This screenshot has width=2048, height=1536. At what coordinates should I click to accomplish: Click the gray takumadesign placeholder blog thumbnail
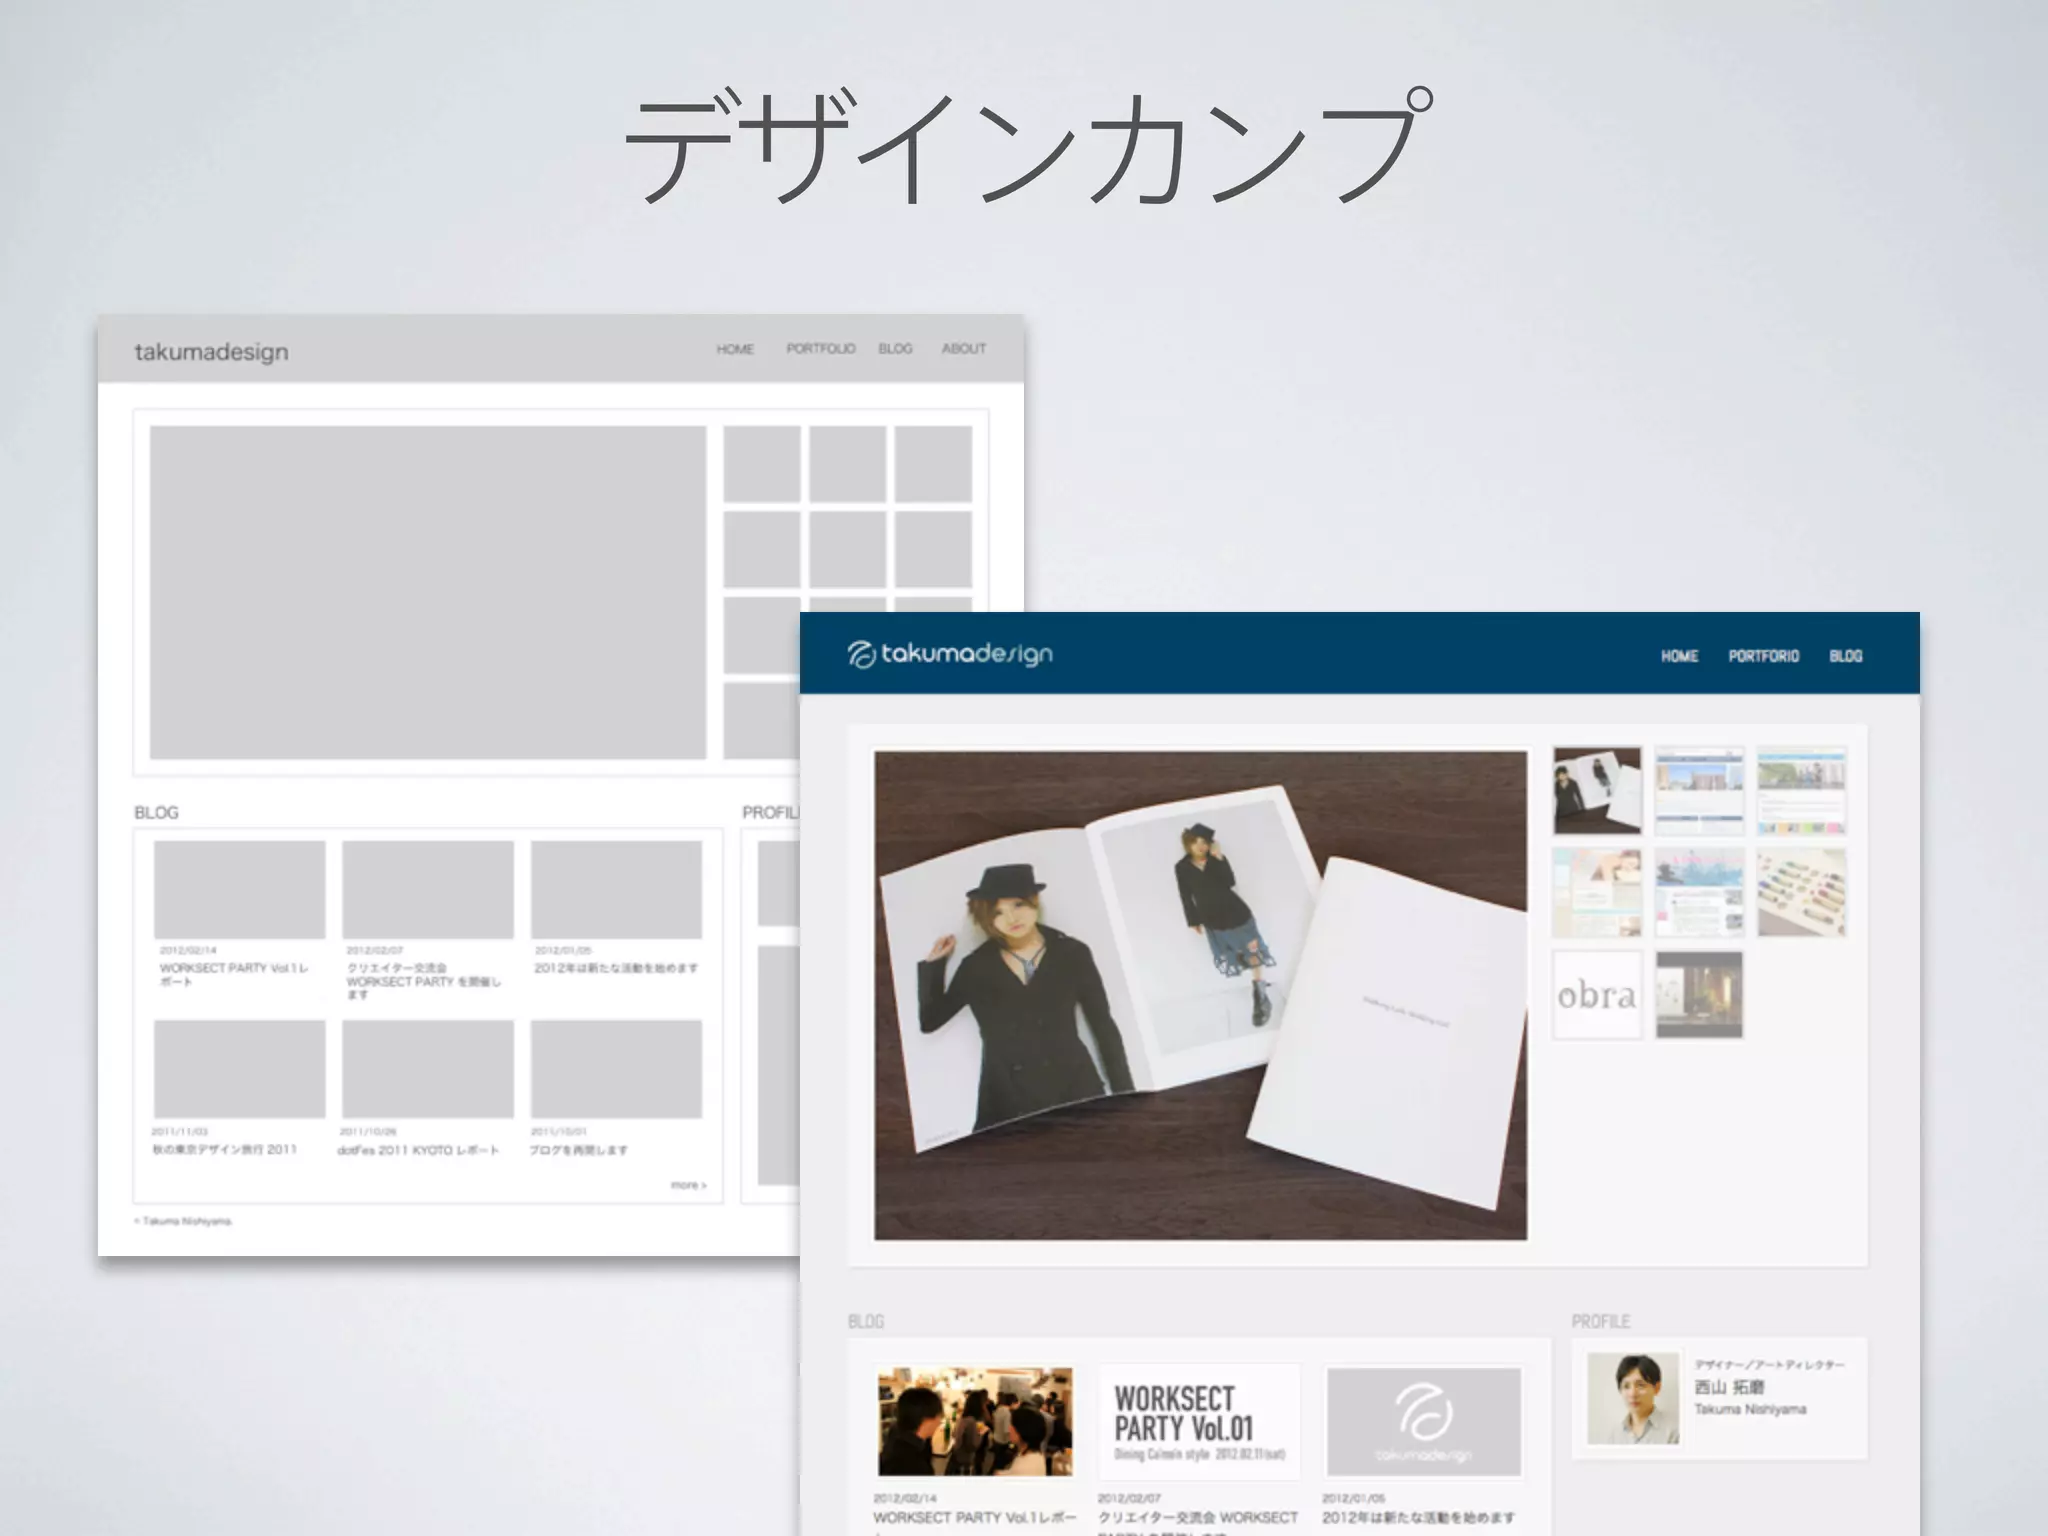click(x=1423, y=1422)
